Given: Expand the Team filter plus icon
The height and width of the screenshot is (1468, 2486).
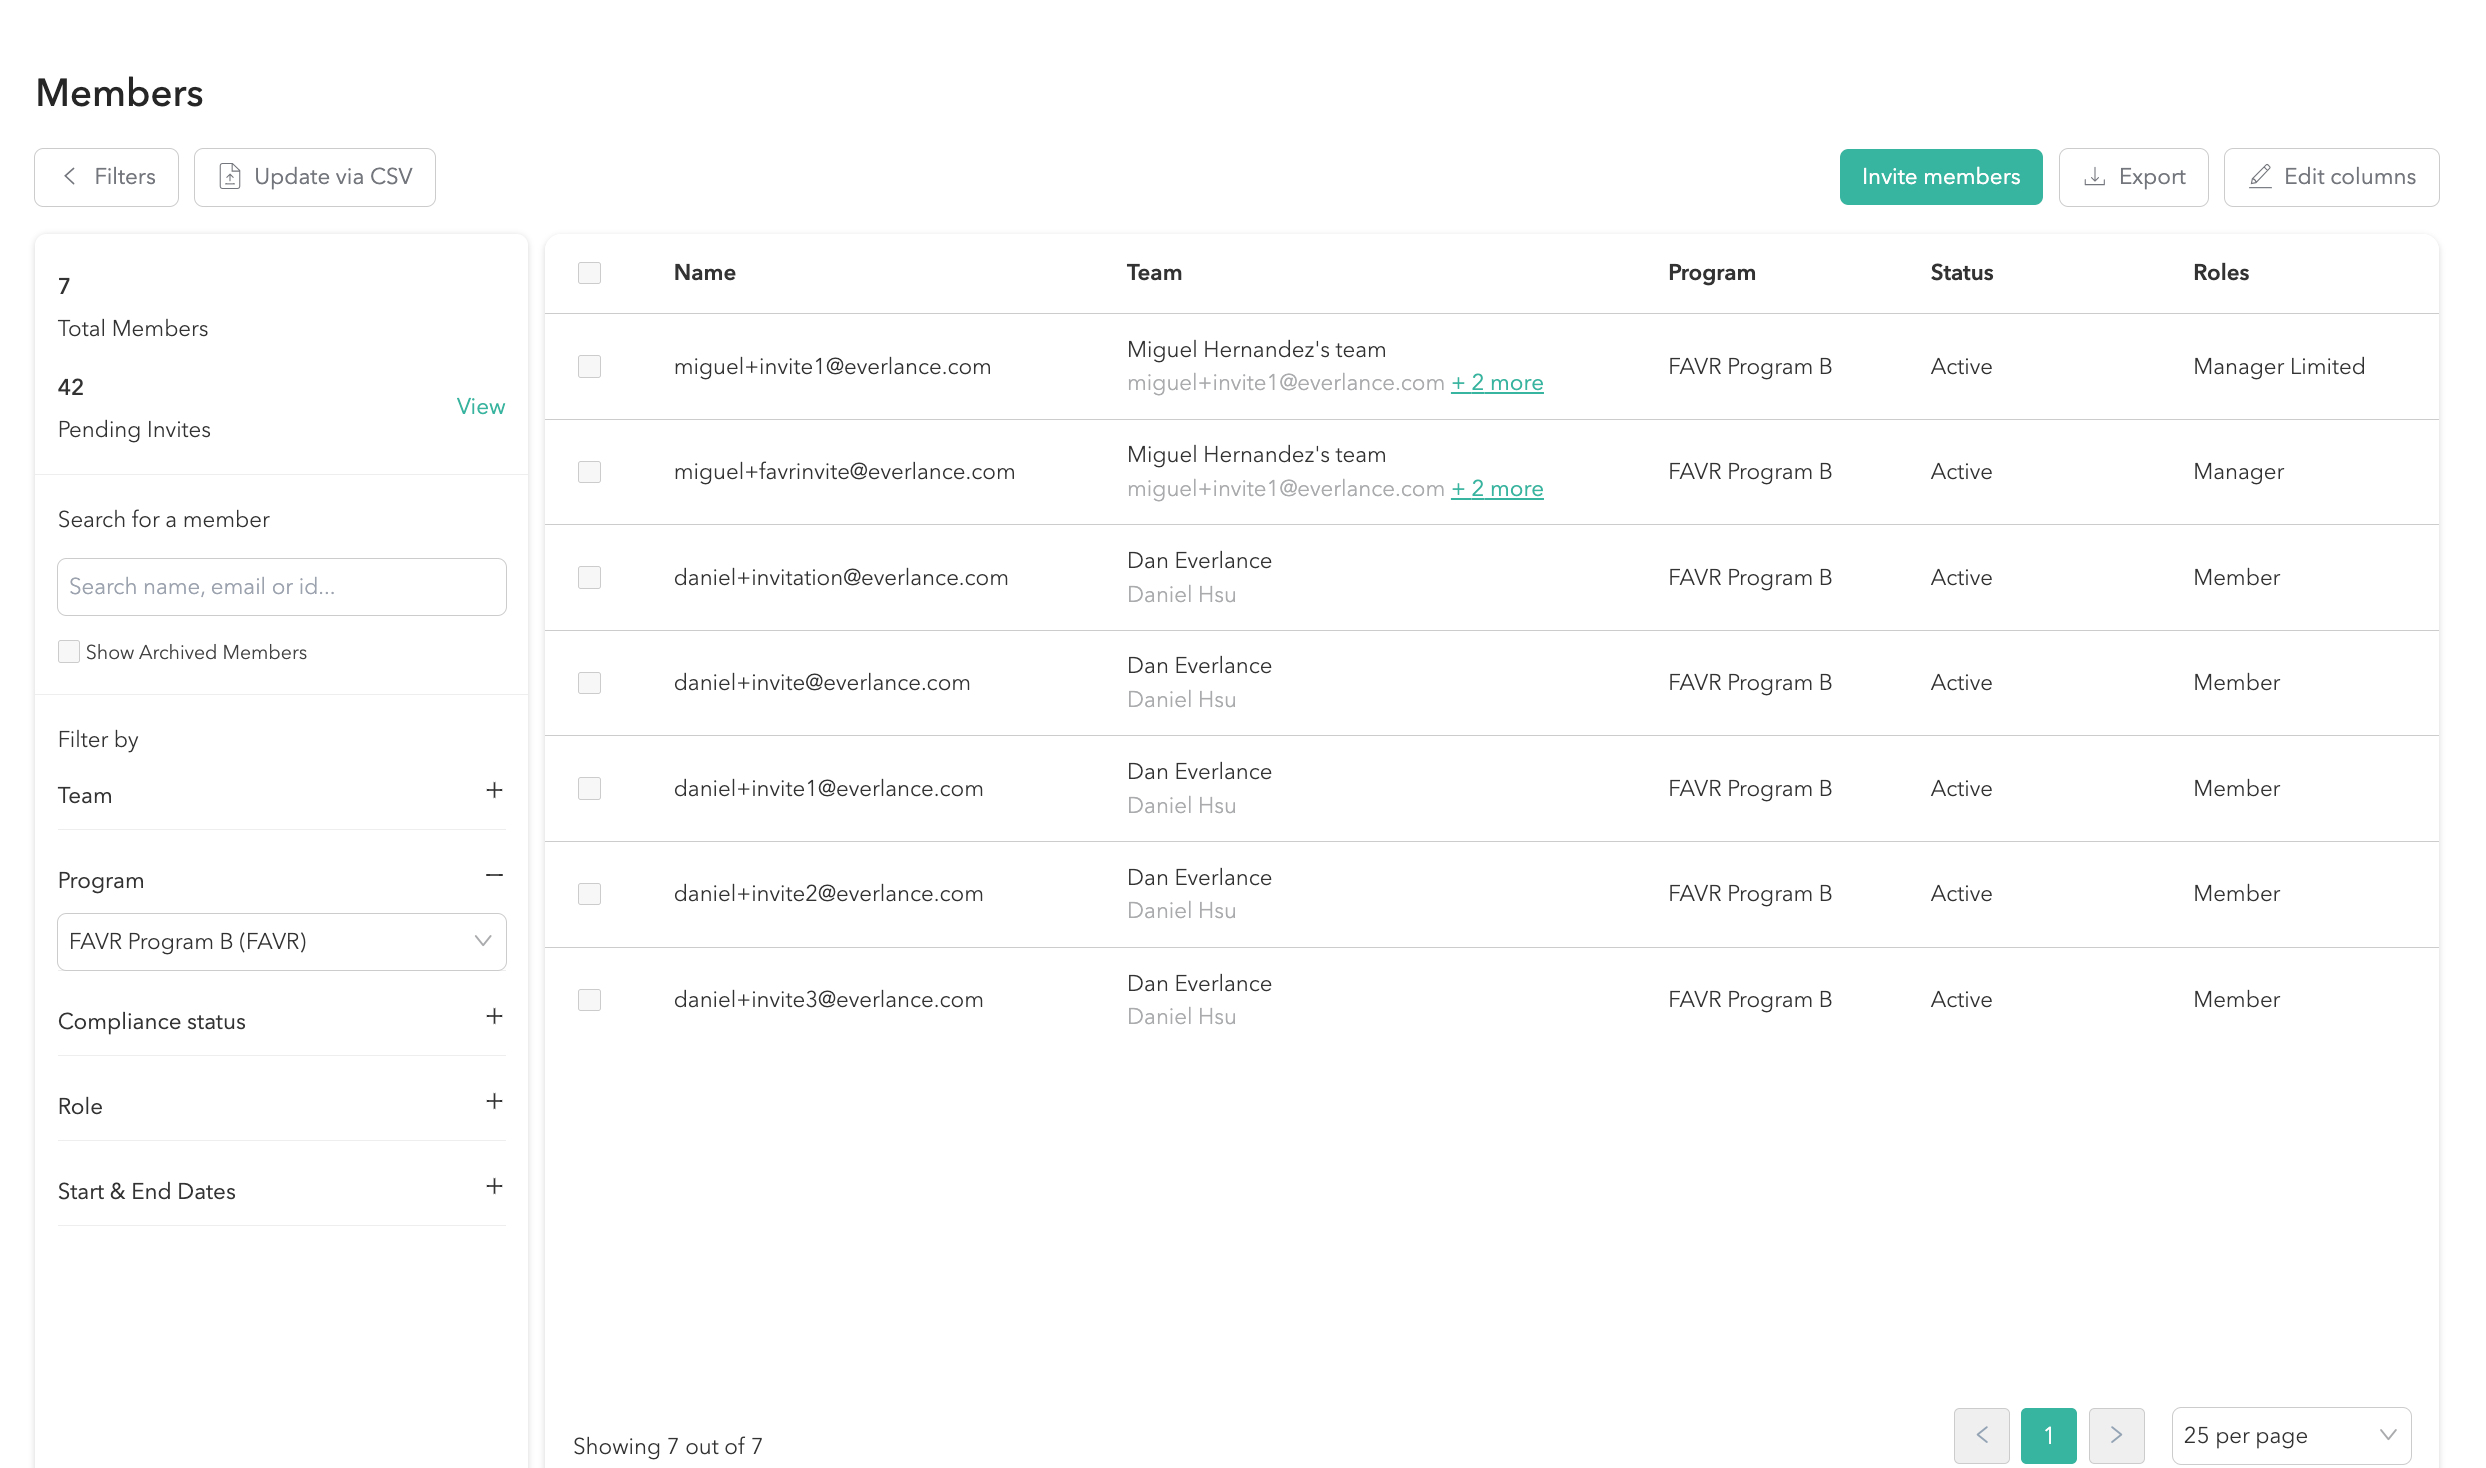Looking at the screenshot, I should click(494, 791).
